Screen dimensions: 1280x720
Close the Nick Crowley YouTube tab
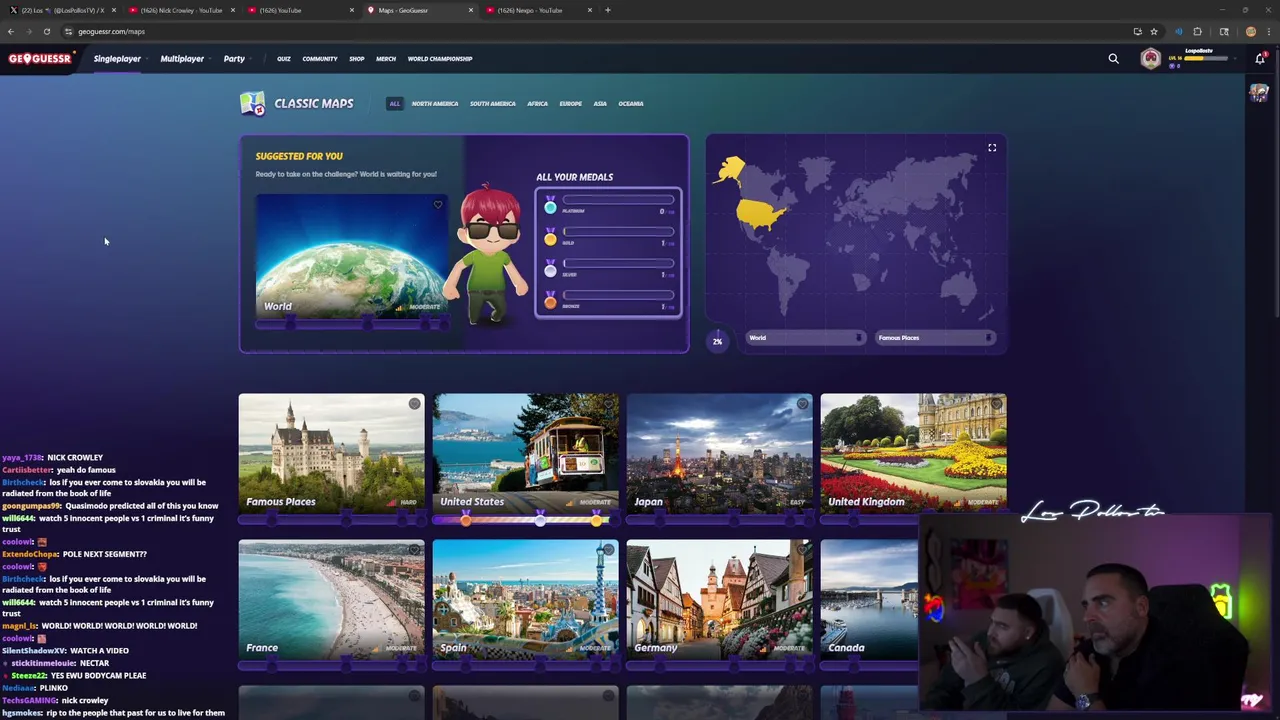233,10
